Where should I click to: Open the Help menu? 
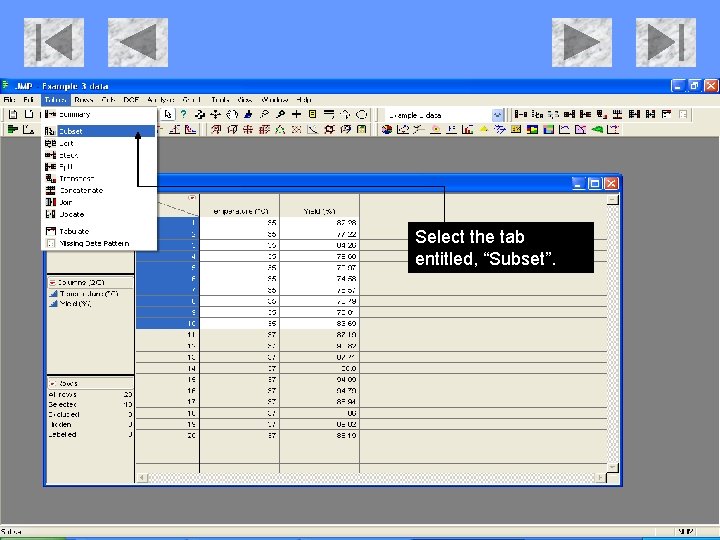point(304,100)
